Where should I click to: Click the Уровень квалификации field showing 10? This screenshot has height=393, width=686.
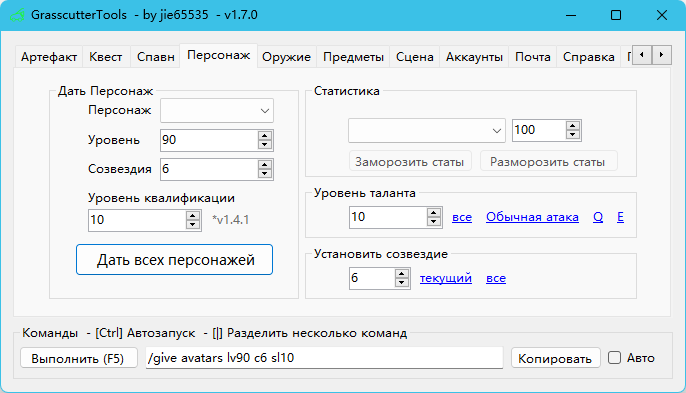pos(137,220)
